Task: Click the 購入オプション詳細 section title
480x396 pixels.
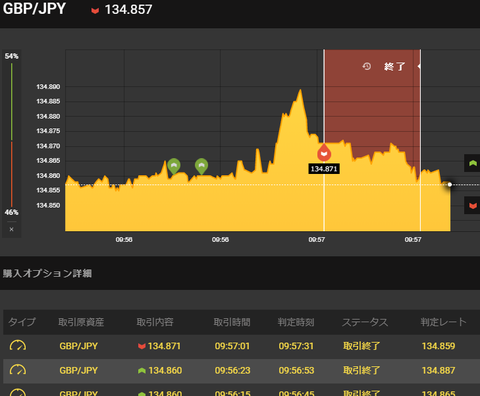Action: [47, 273]
